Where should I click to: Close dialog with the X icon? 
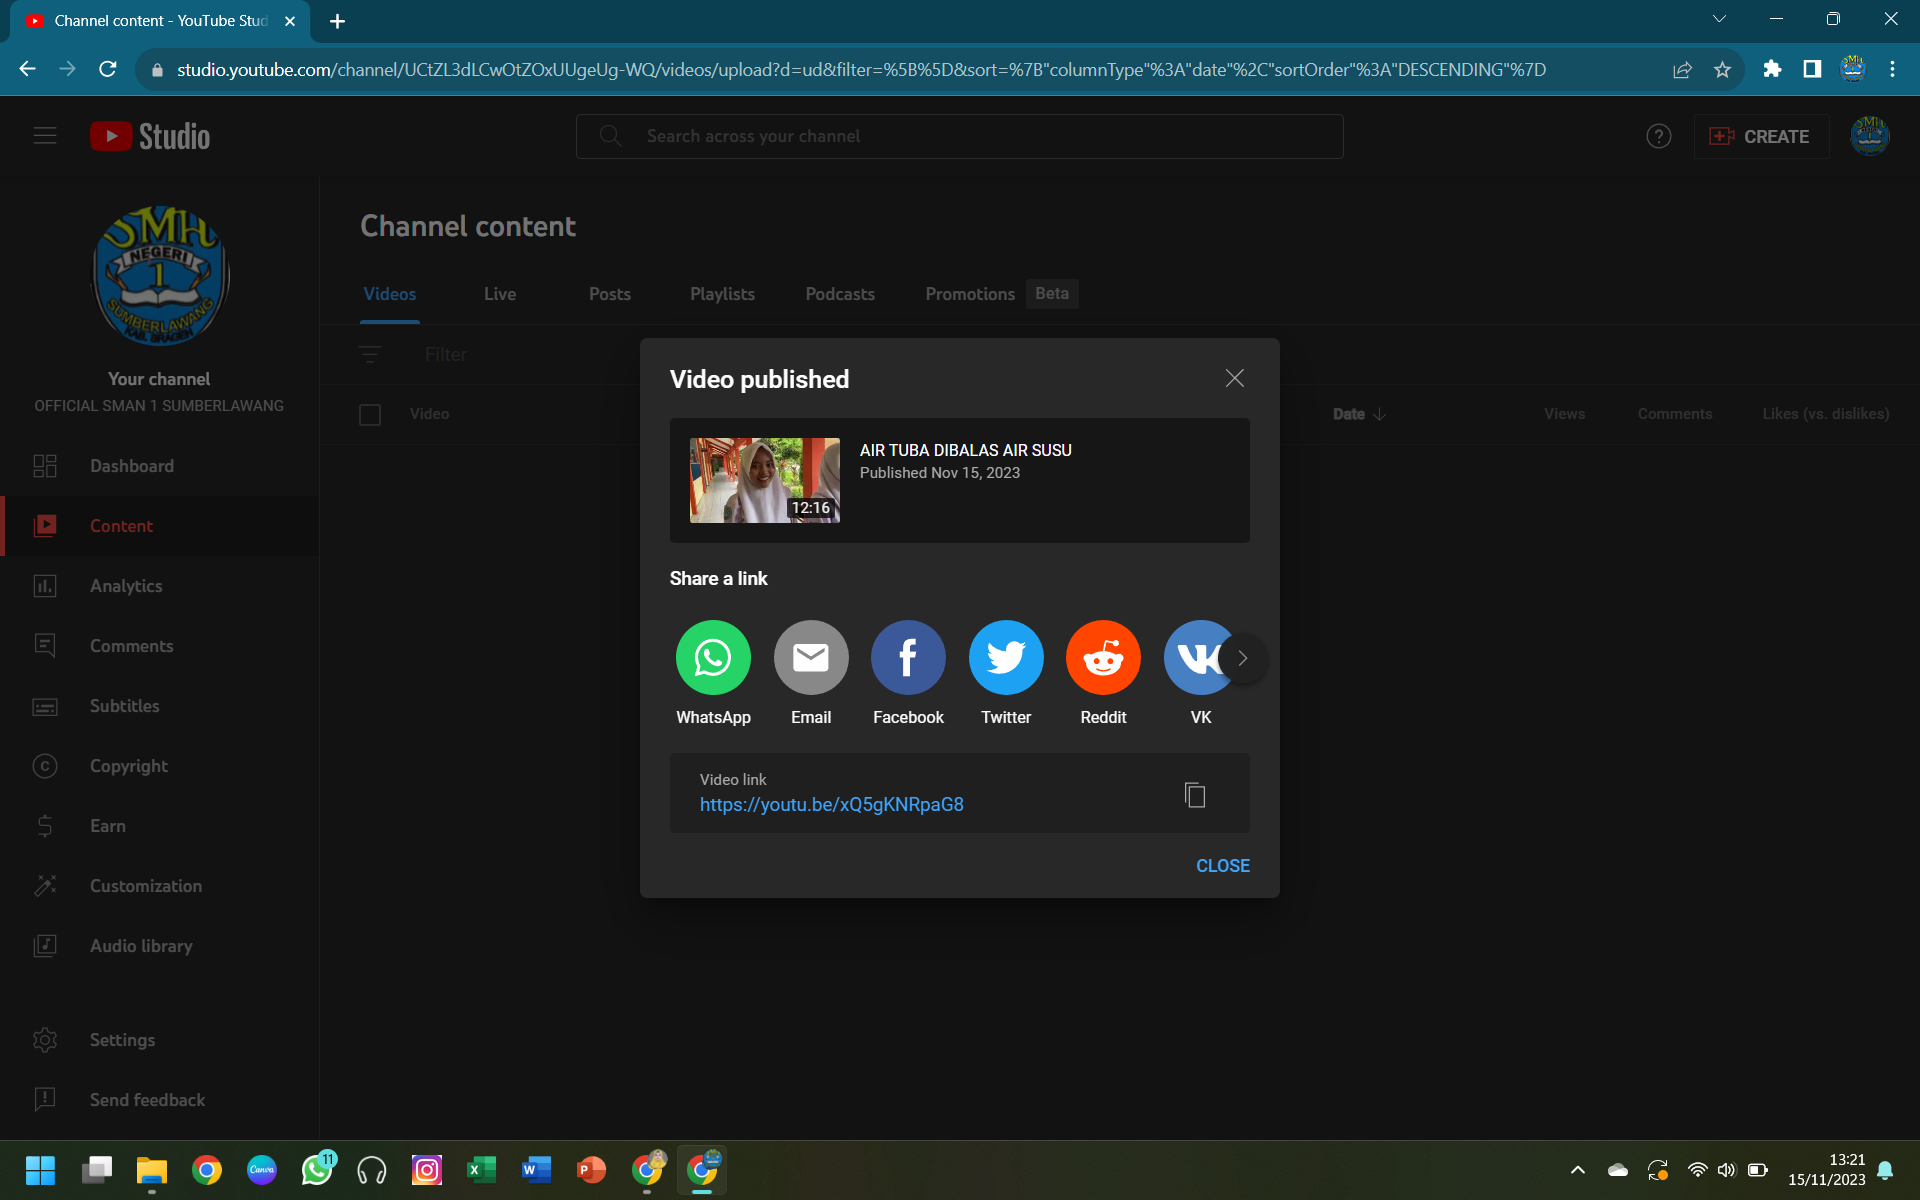tap(1234, 378)
